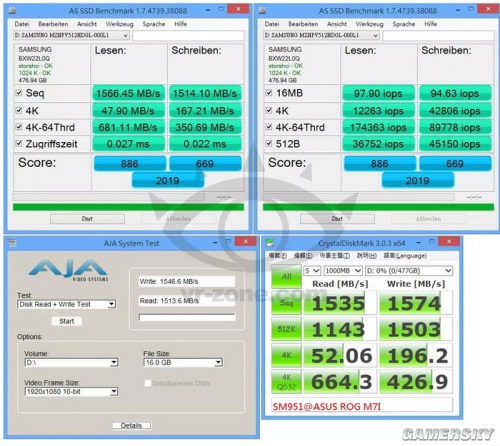The height and width of the screenshot is (446, 500).
Task: Click the SM951@ASUS ROG M7I text field
Action: pyautogui.click(x=362, y=407)
